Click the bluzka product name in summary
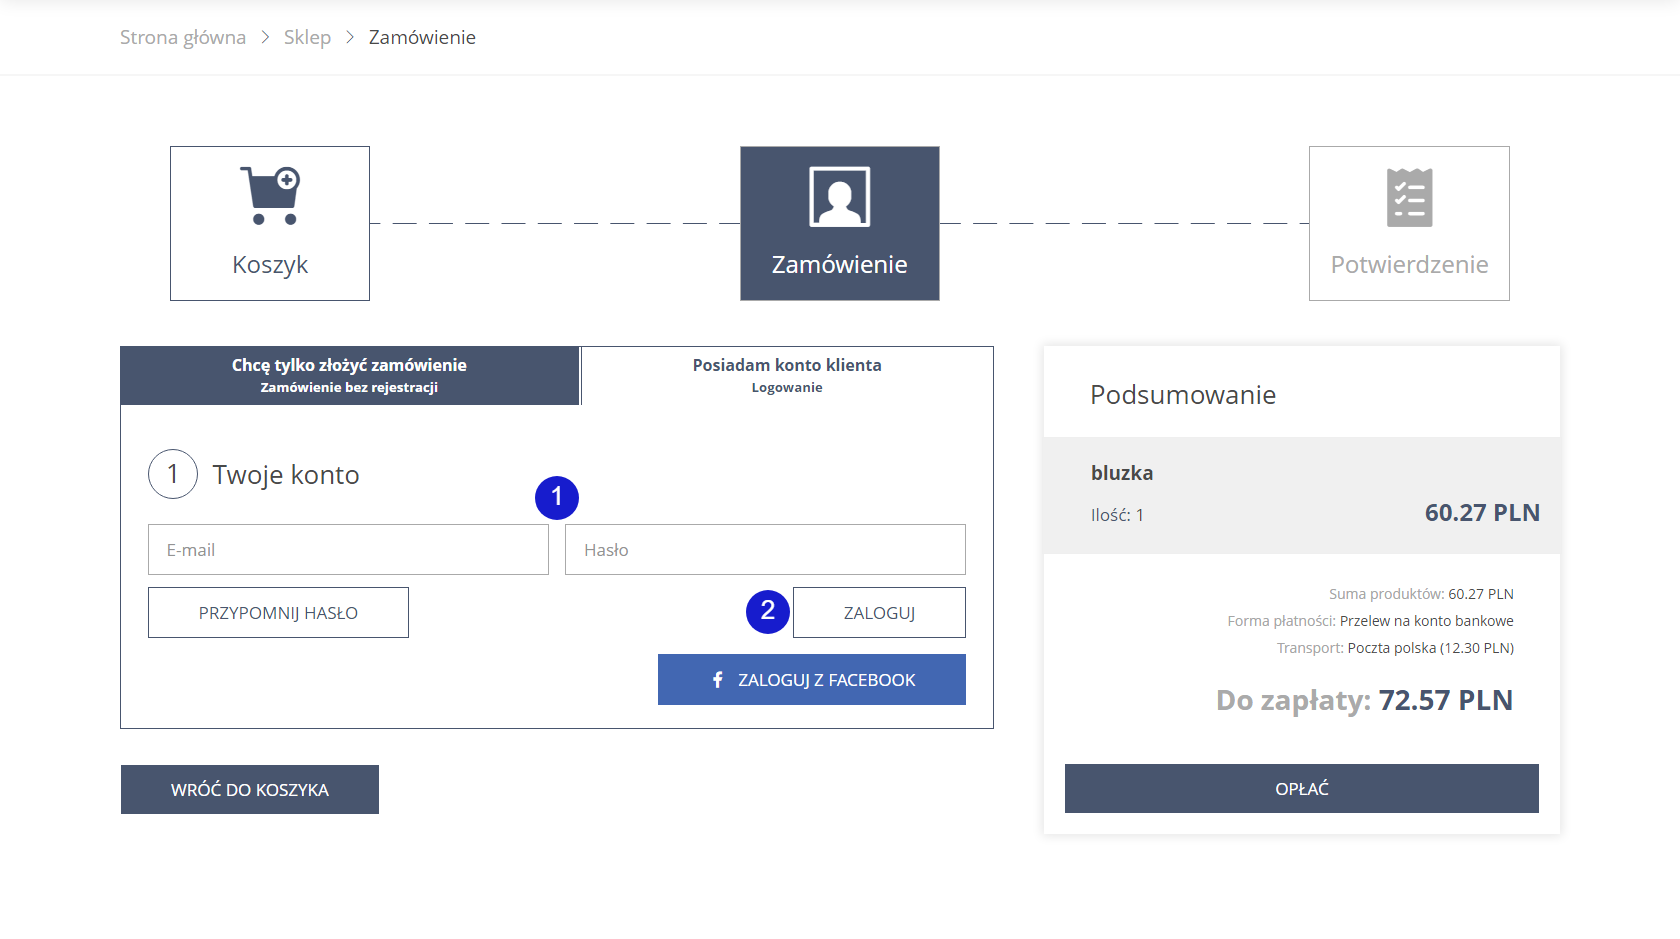The width and height of the screenshot is (1680, 939). pyautogui.click(x=1122, y=473)
